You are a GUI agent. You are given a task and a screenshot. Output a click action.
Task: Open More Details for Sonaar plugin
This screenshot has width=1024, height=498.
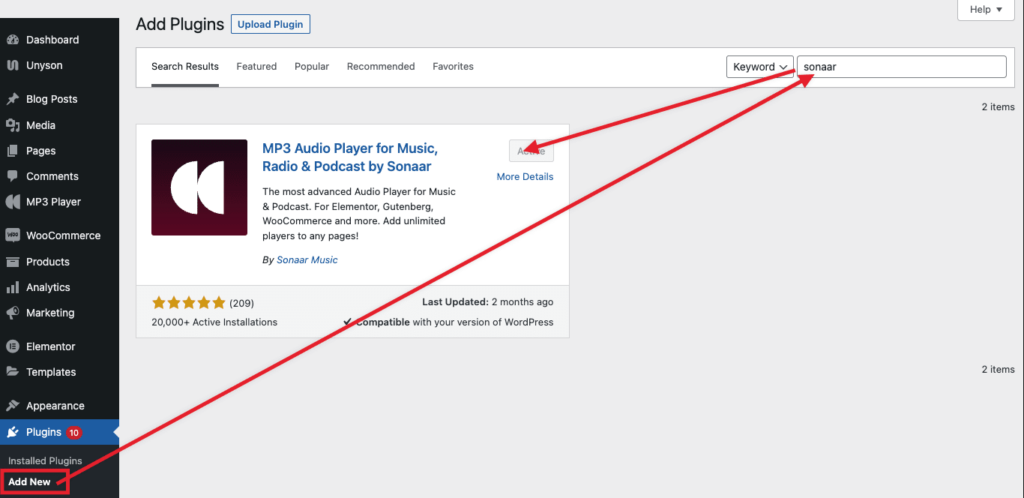pos(524,177)
